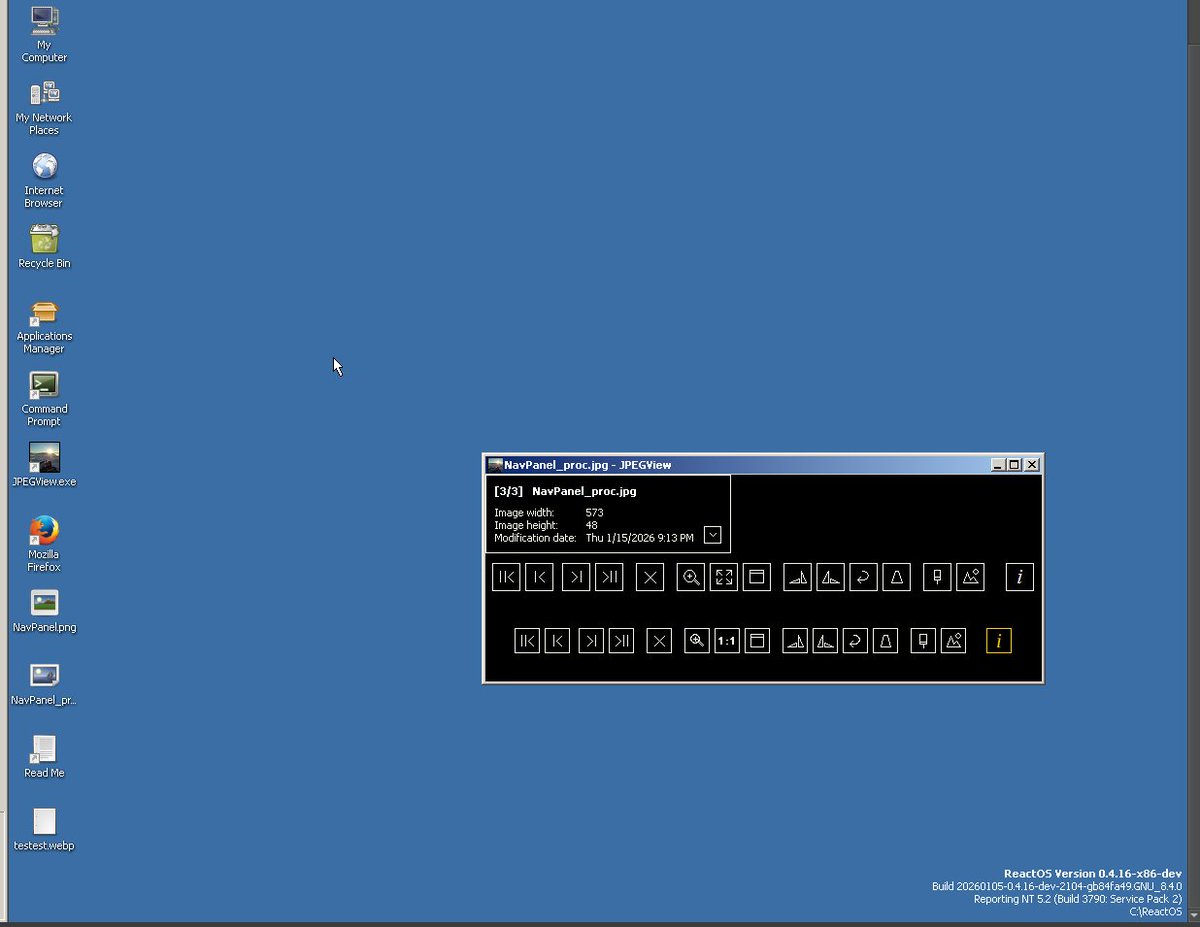Activate zoom mode magnifier in navigation panel

[697, 641]
